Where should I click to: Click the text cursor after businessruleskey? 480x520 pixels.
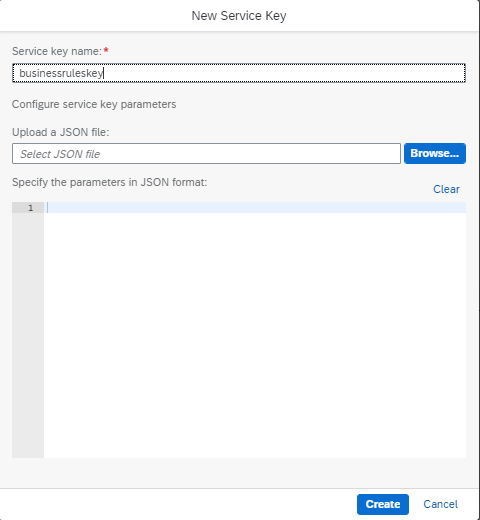click(104, 73)
